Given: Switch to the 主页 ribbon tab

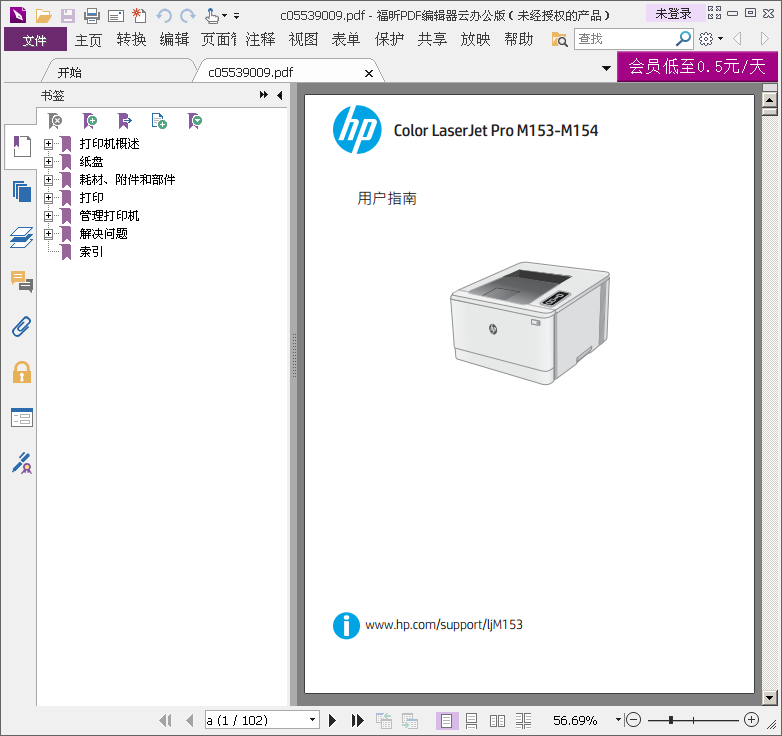Looking at the screenshot, I should click(x=88, y=39).
